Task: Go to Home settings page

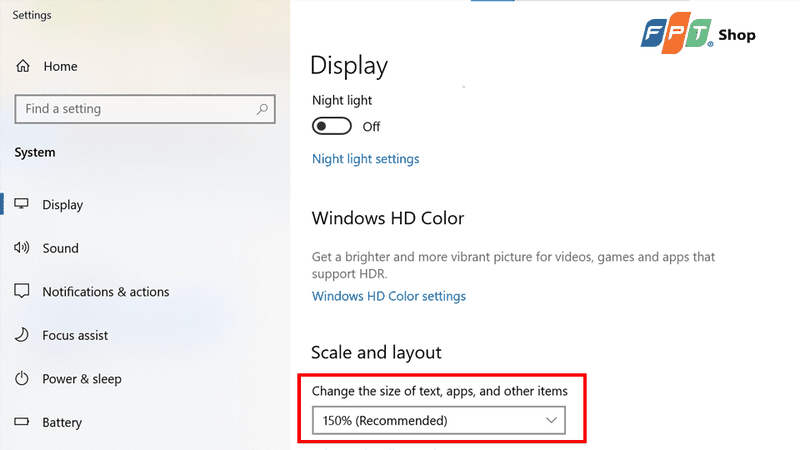Action: click(x=60, y=66)
